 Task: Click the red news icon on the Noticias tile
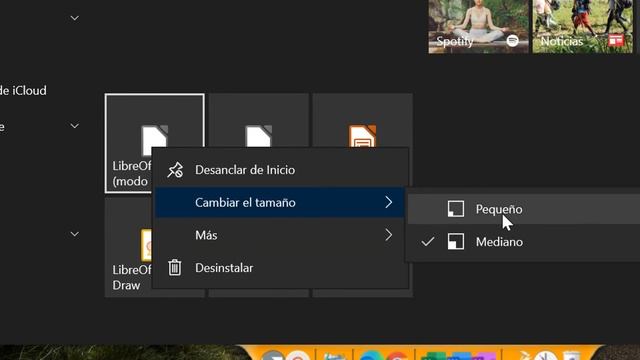[x=616, y=41]
